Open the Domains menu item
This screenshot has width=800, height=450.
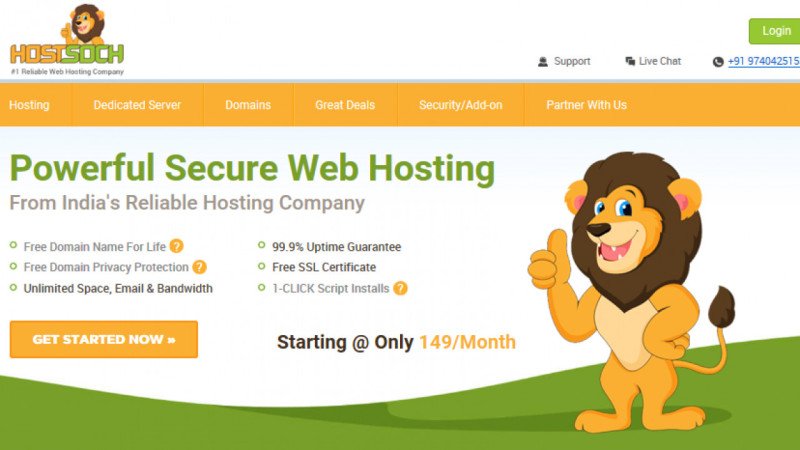tap(248, 105)
